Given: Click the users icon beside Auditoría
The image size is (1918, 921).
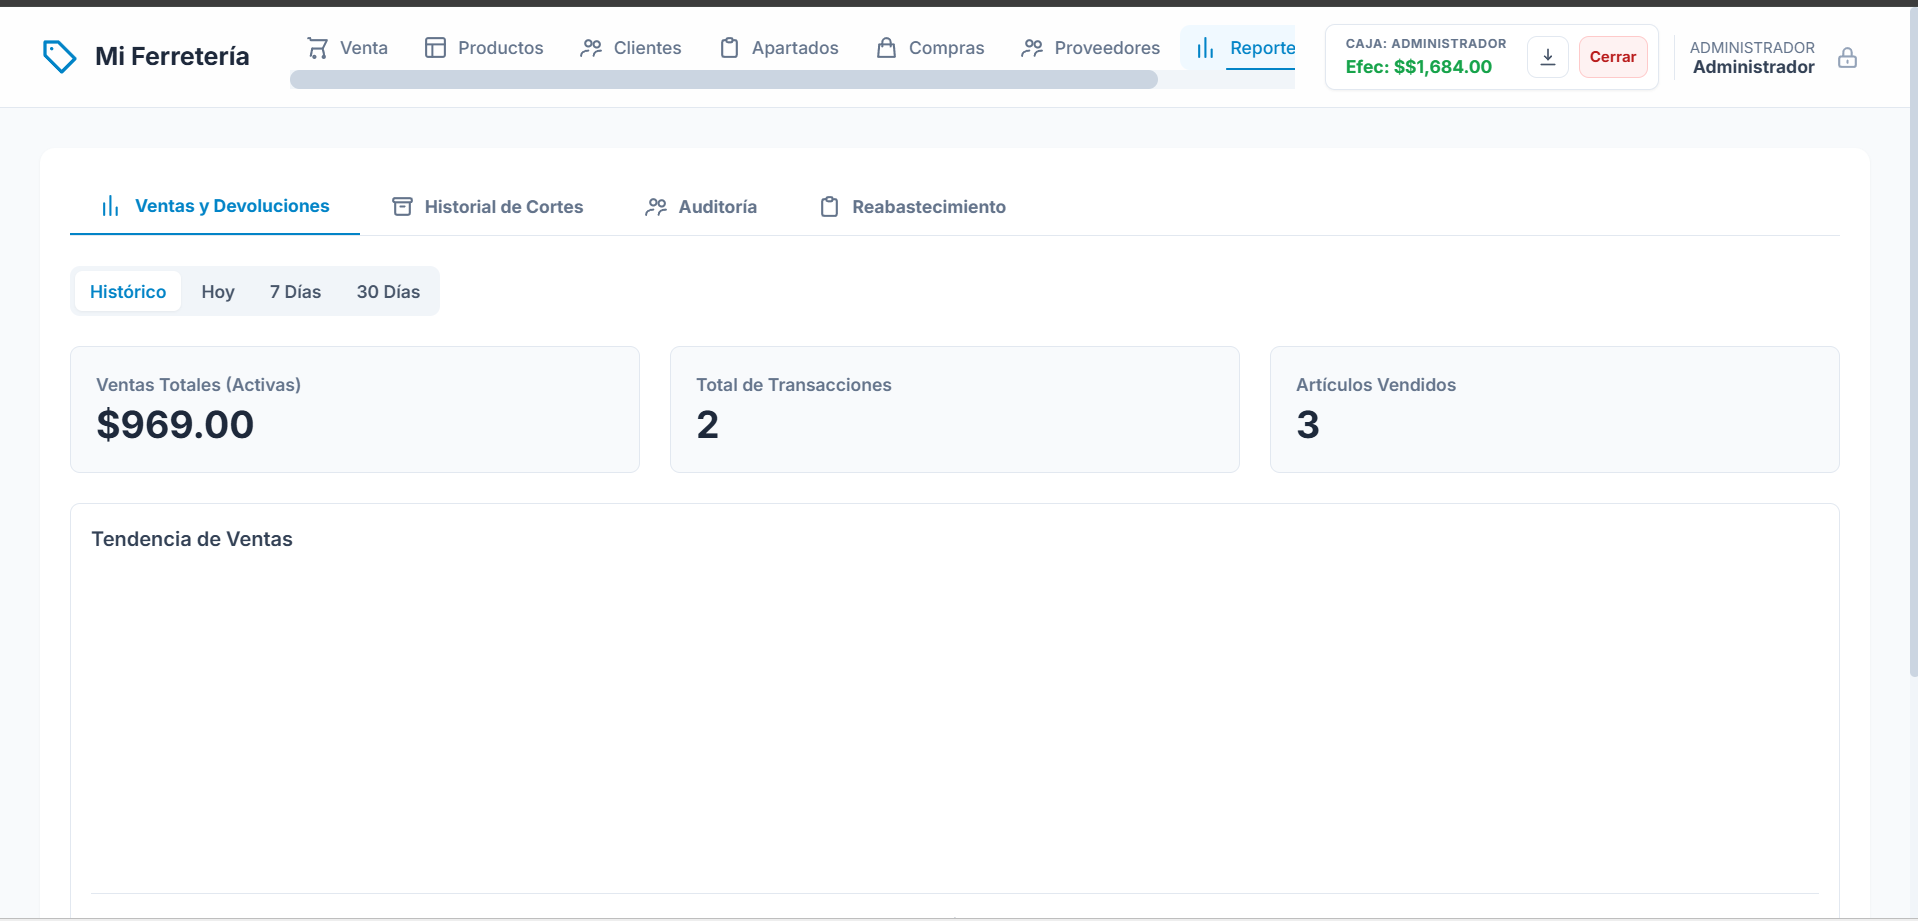Looking at the screenshot, I should pyautogui.click(x=656, y=207).
